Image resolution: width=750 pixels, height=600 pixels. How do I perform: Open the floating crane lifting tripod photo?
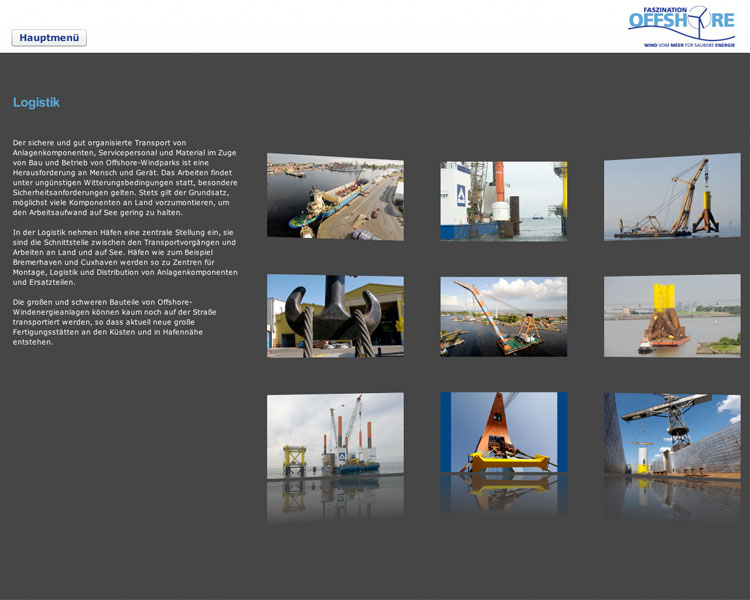(672, 197)
